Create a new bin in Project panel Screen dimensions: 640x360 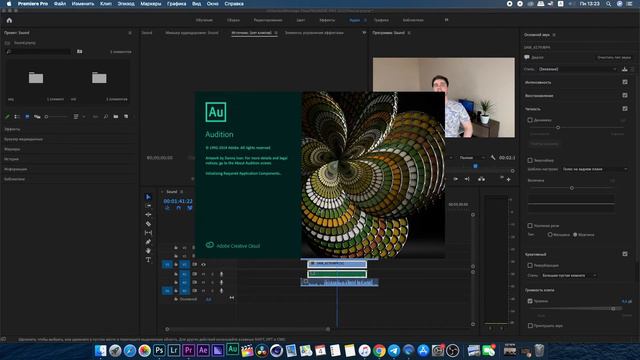(x=116, y=117)
